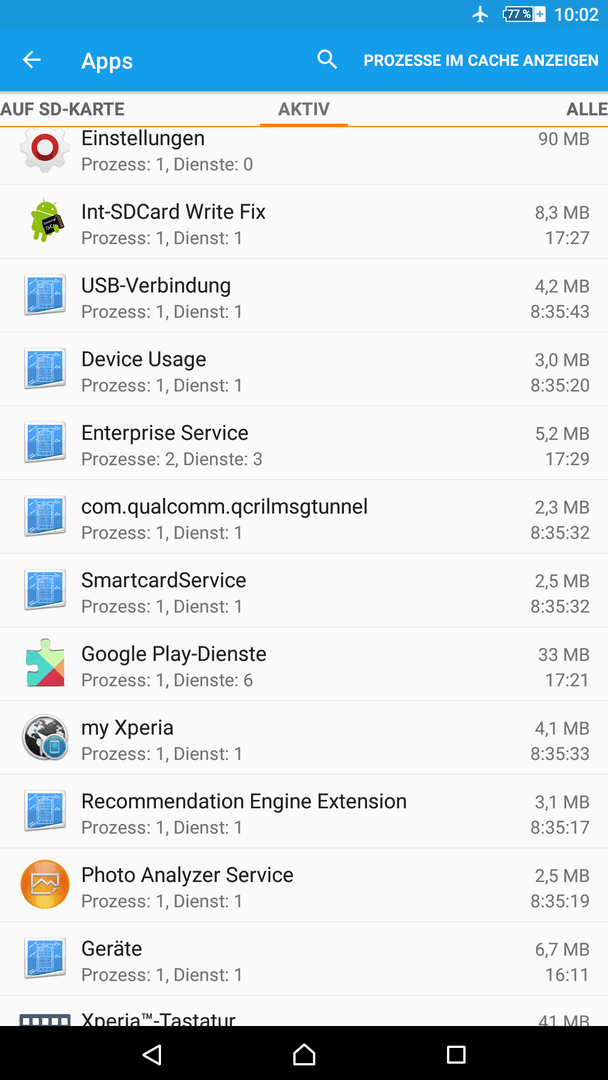Tap the Photo Analyzer Service orange icon

coord(45,884)
